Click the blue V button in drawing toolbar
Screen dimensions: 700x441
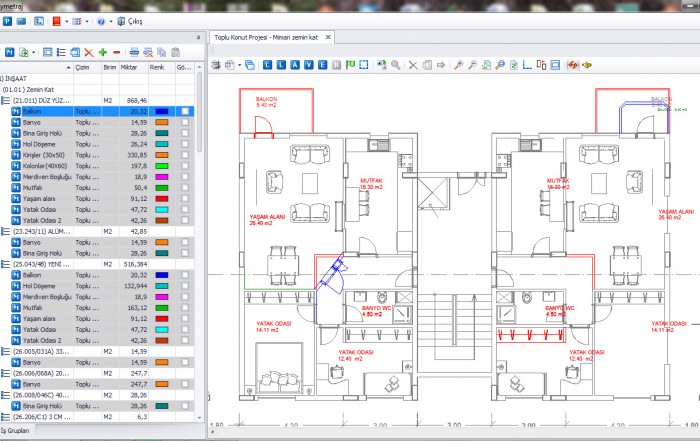309,65
